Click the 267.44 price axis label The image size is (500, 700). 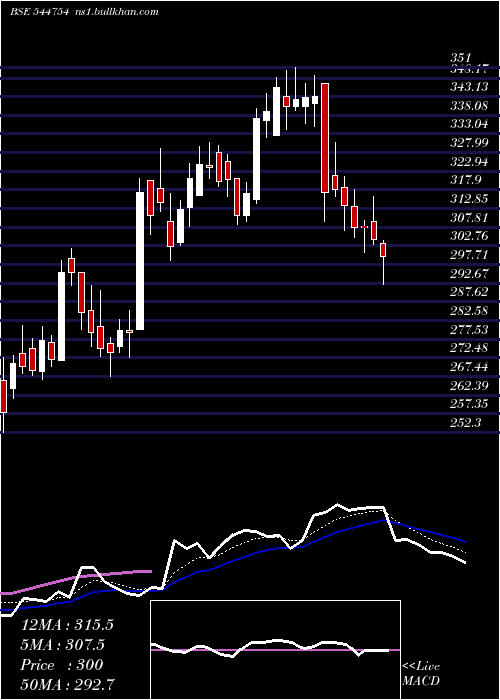469,367
